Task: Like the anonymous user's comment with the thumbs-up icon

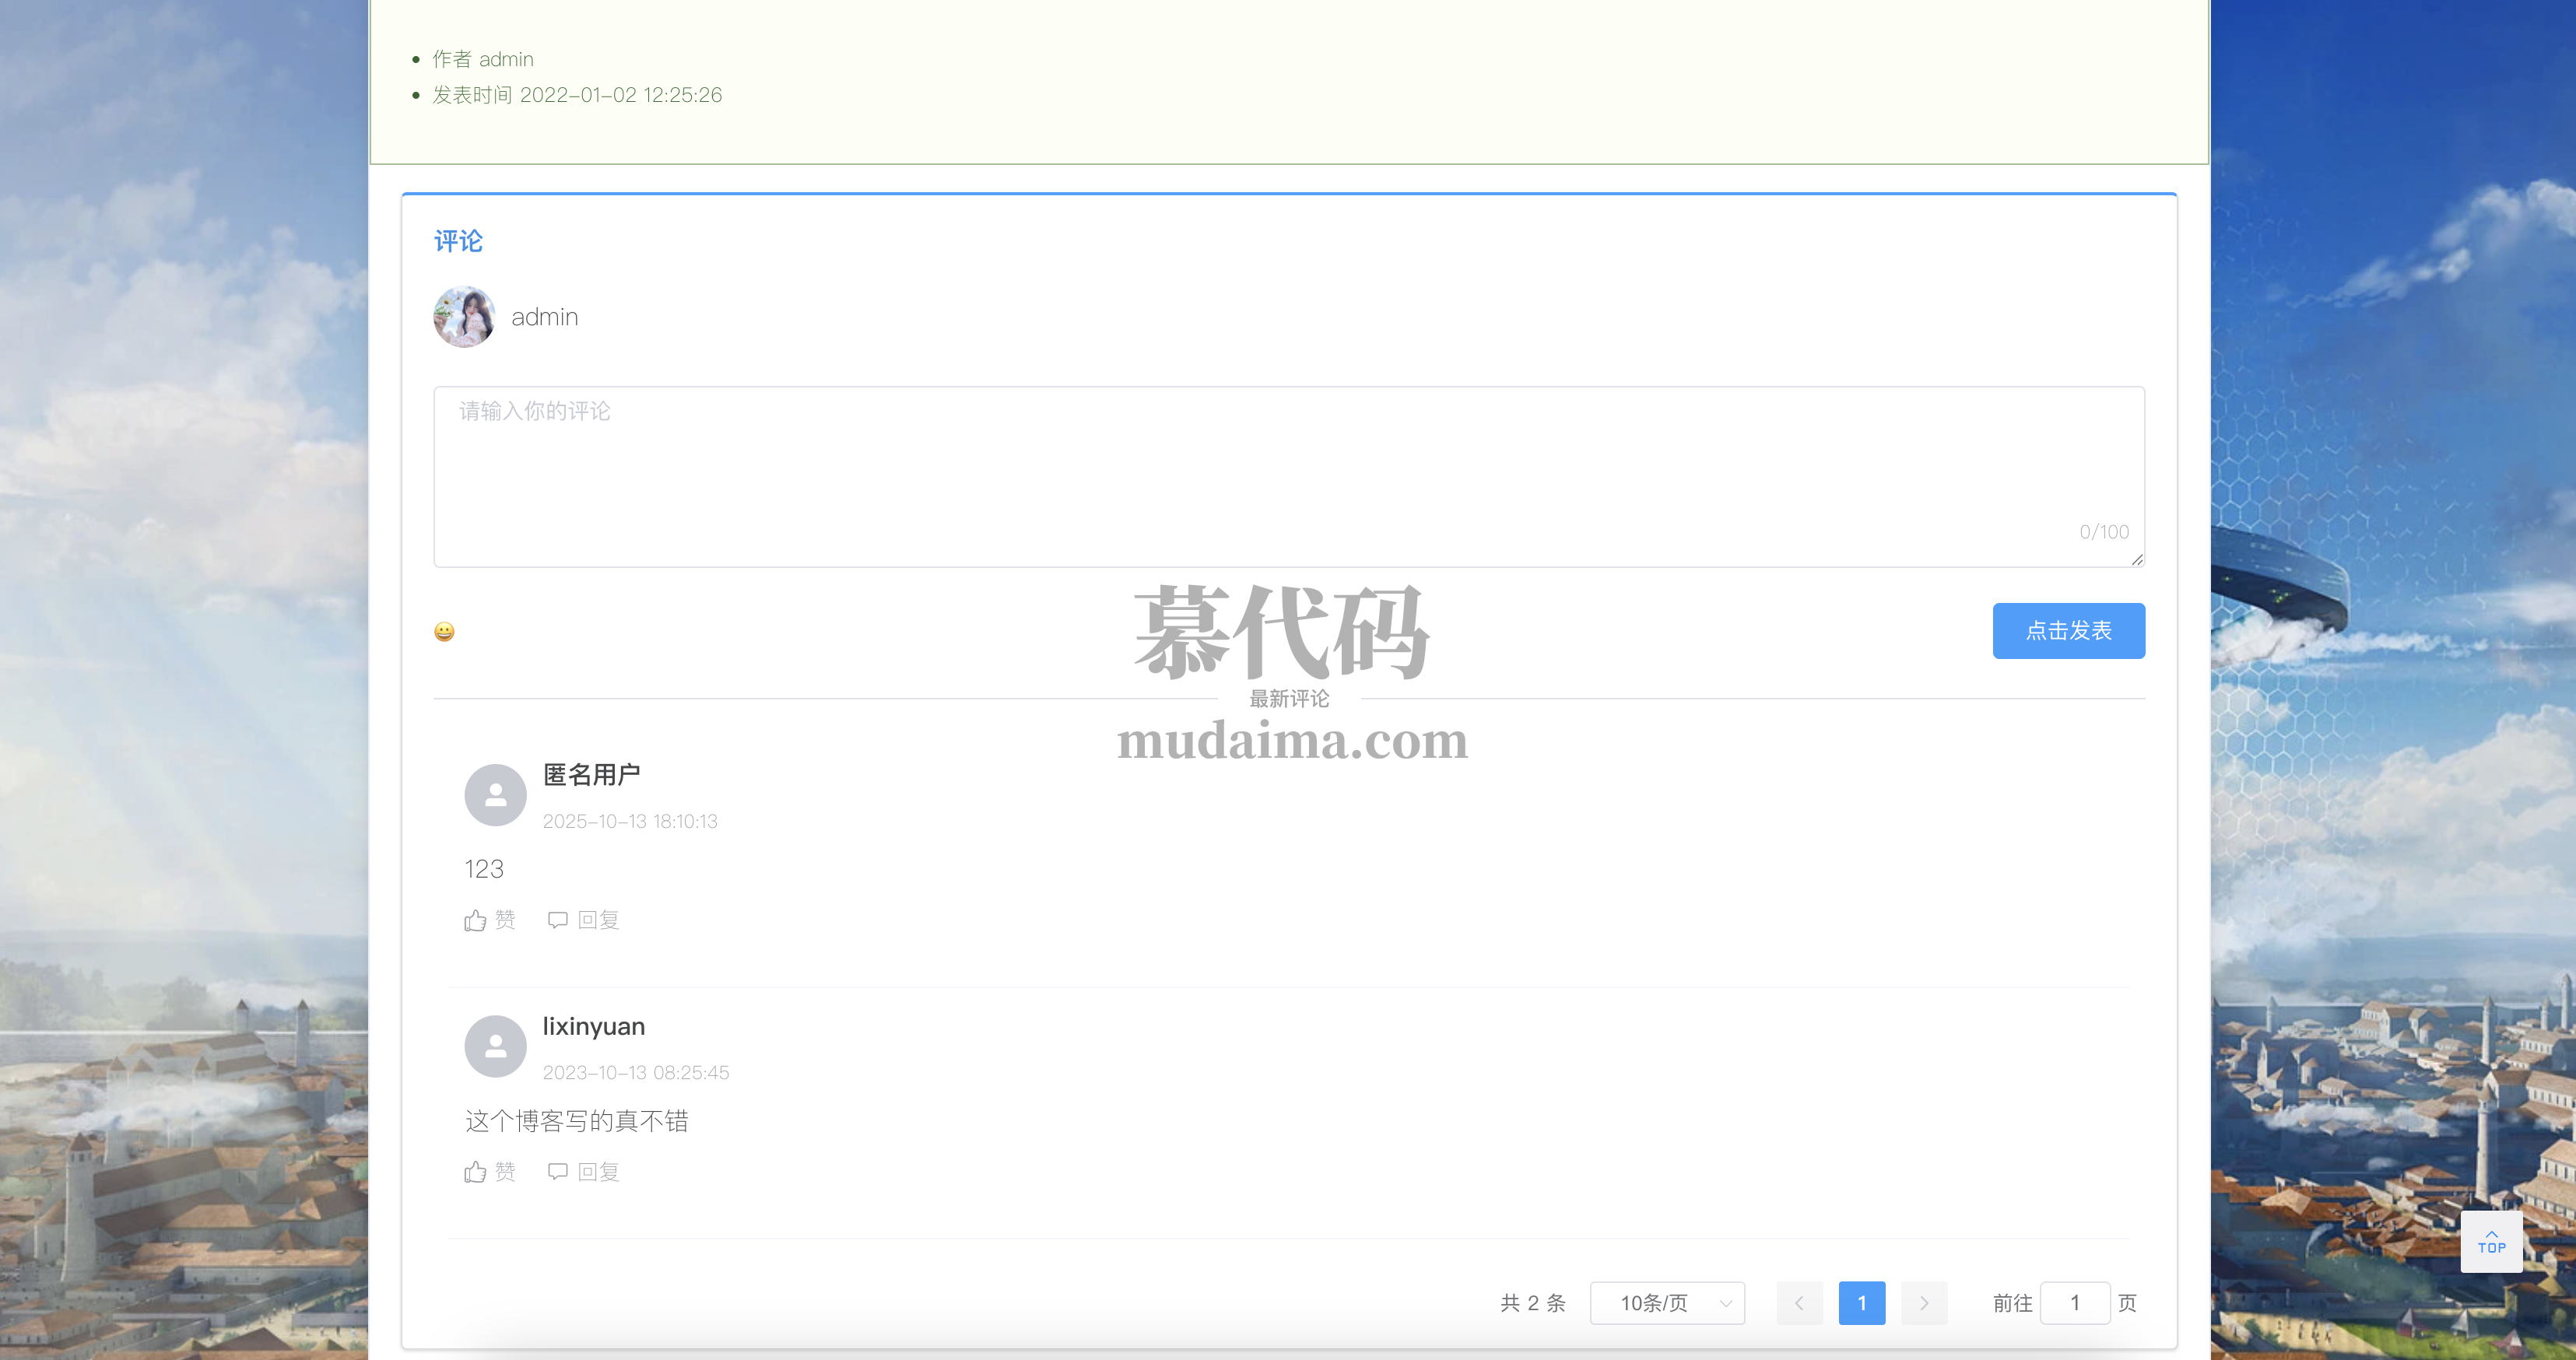Action: [x=476, y=920]
